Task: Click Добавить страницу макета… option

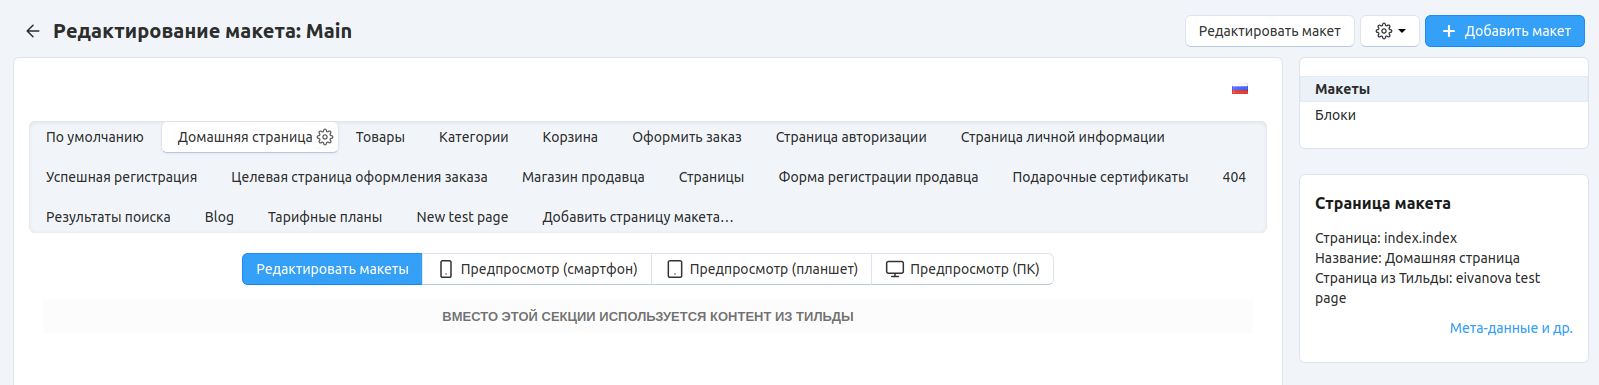Action: (x=638, y=217)
